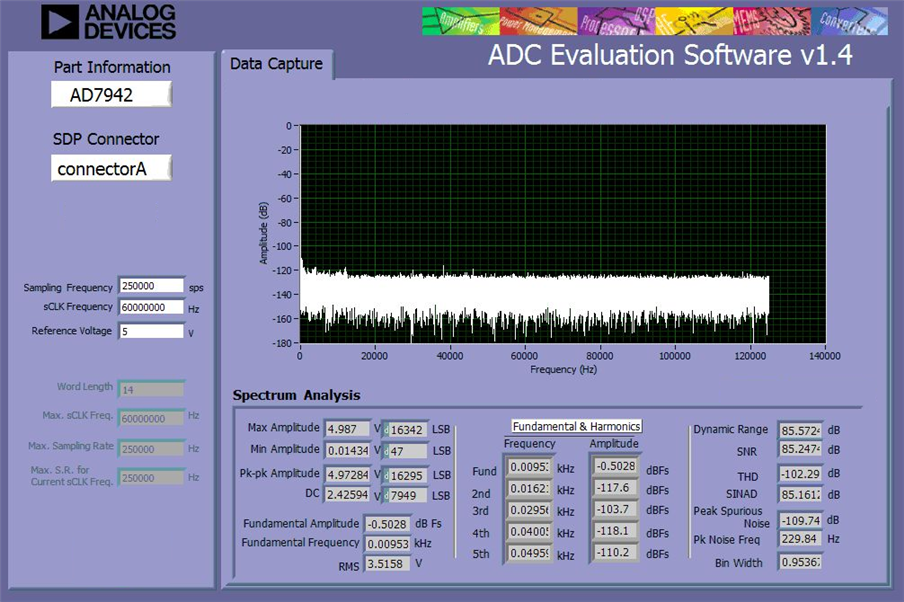Click the Fundamental Frequency kHz value
Screen dimensions: 904x602
click(387, 544)
